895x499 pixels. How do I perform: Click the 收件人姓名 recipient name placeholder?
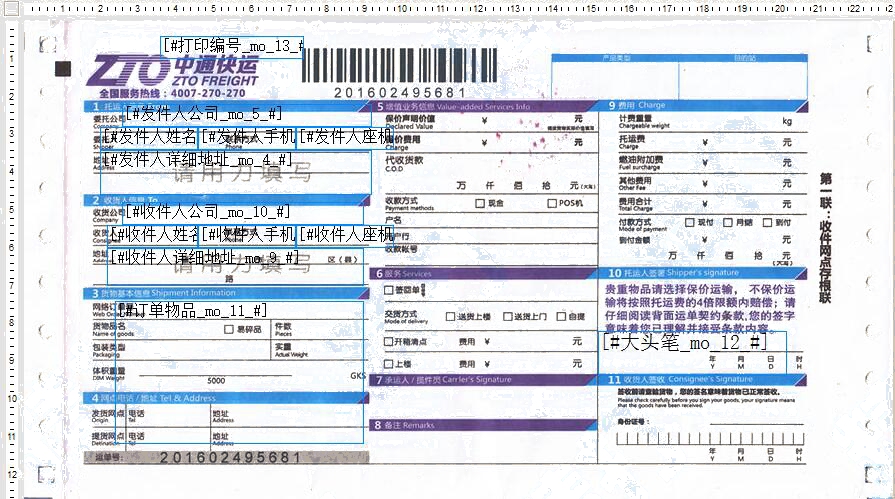click(154, 235)
